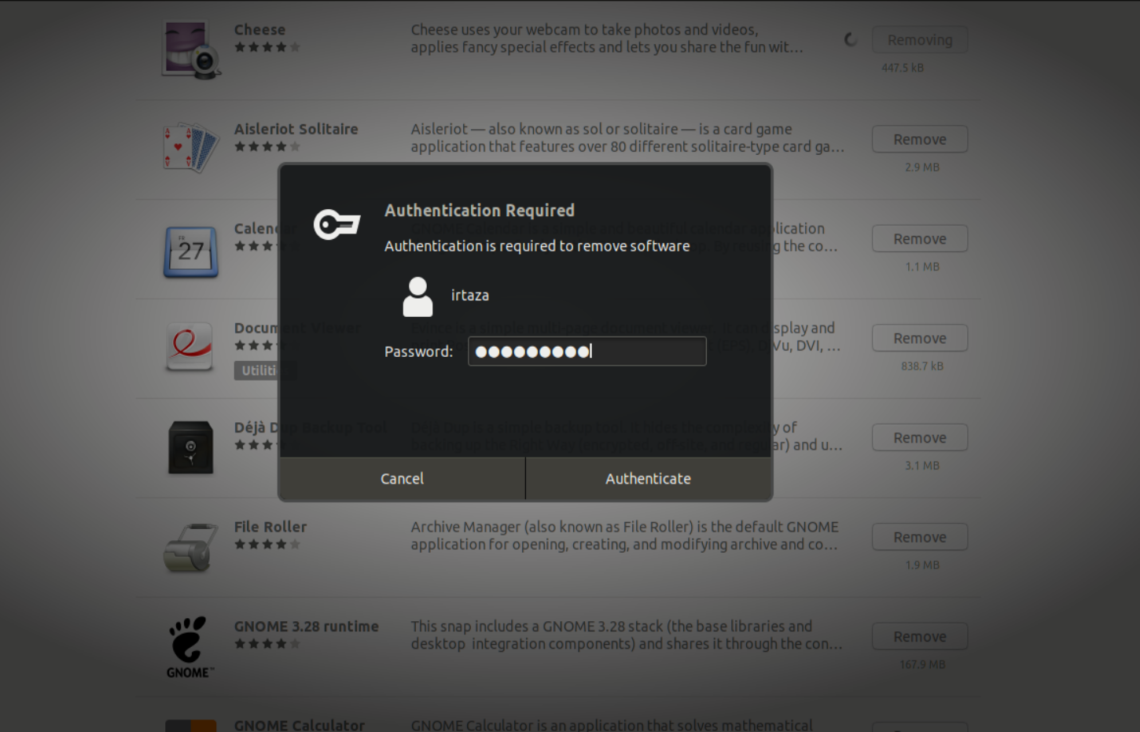Click the Utilities tag under Document Viewer
Viewport: 1140px width, 732px height.
(x=265, y=370)
